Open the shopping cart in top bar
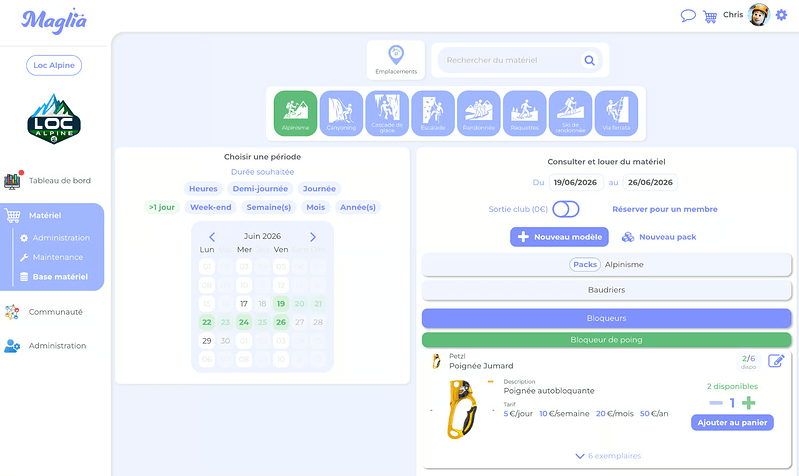799x476 pixels. pyautogui.click(x=709, y=16)
